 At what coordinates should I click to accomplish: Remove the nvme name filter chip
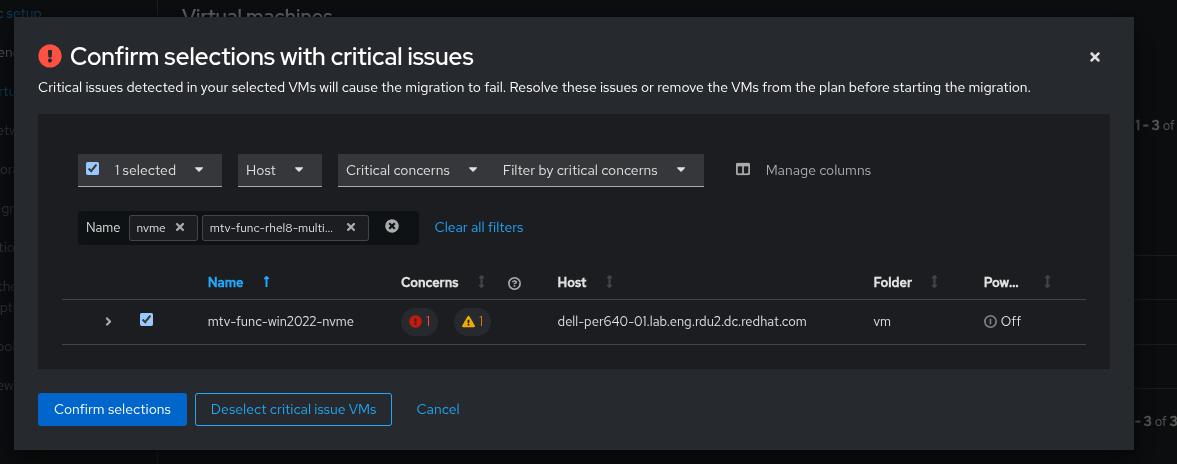tap(180, 227)
